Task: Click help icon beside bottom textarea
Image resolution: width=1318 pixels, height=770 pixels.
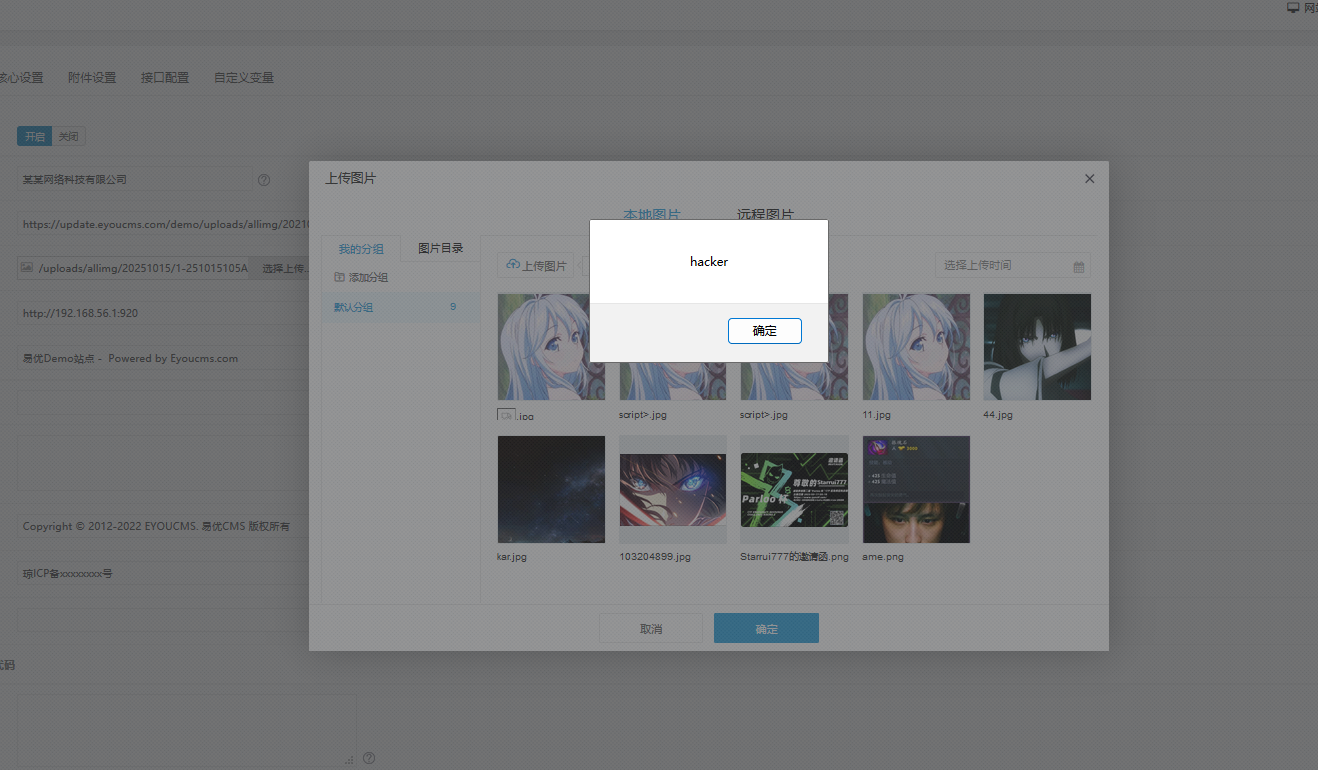Action: (369, 759)
